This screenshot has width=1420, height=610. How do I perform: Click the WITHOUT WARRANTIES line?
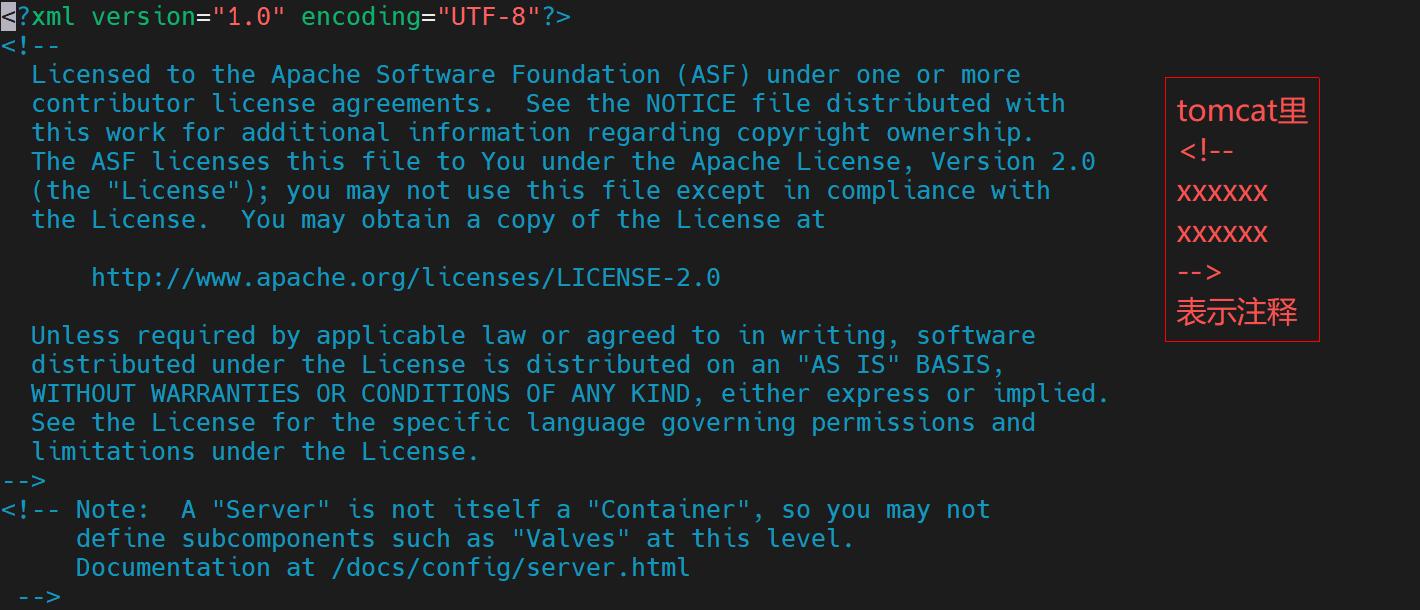point(570,394)
